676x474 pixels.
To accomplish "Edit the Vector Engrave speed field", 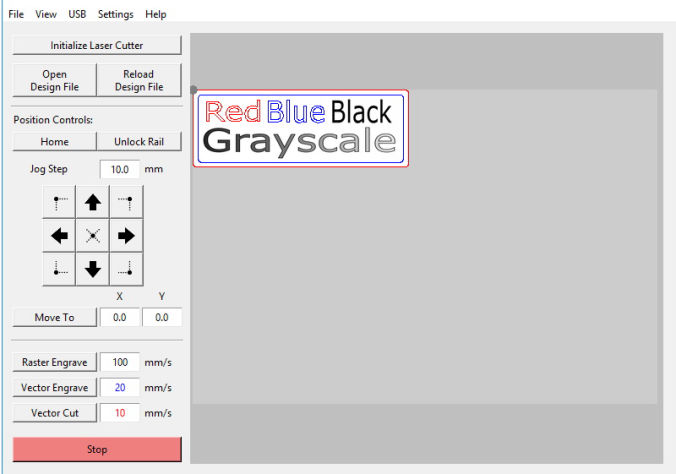I will [119, 388].
